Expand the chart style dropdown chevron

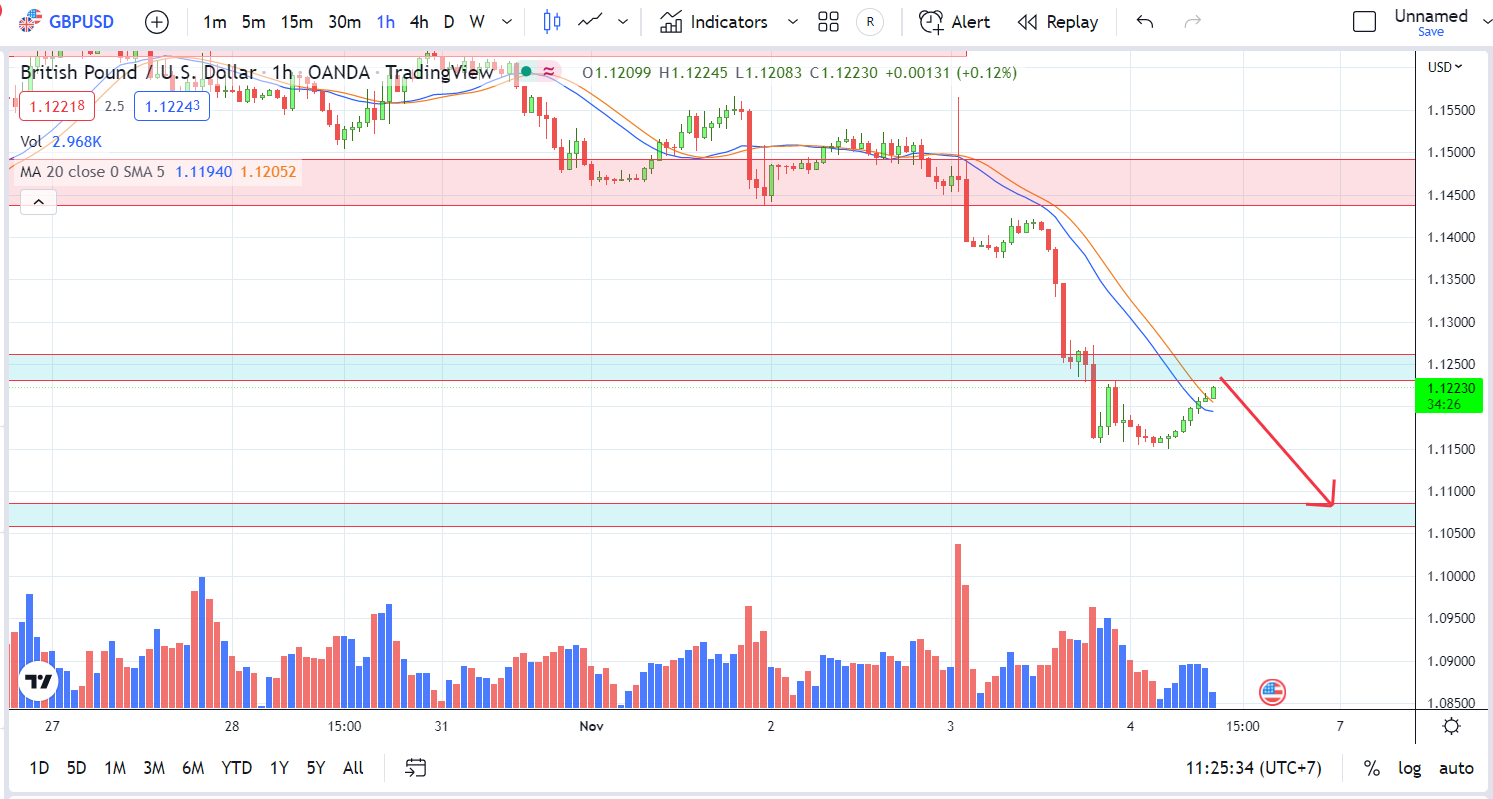[x=624, y=21]
